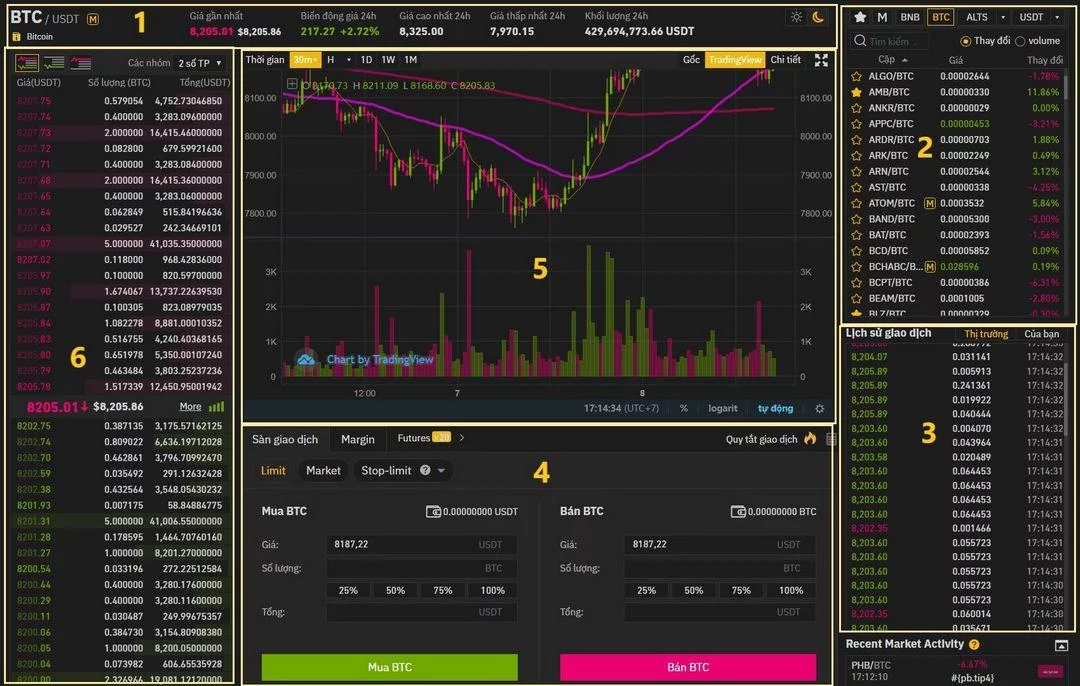Unfavorite the AMB/BTC pair star
Viewport: 1080px width, 686px height.
click(x=856, y=92)
